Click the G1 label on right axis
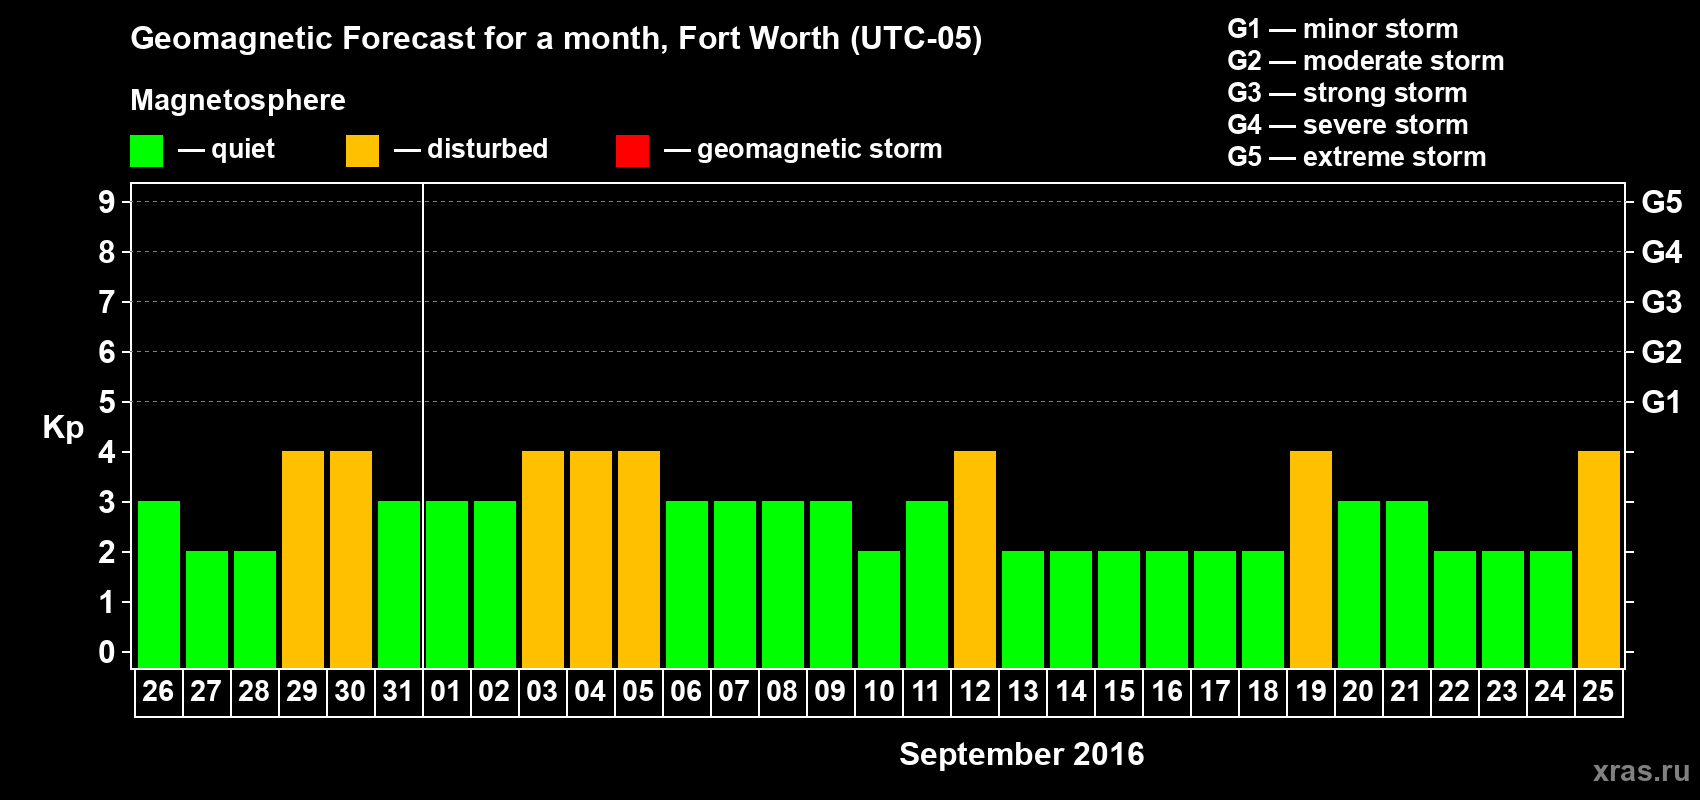The width and height of the screenshot is (1700, 800). click(1662, 402)
